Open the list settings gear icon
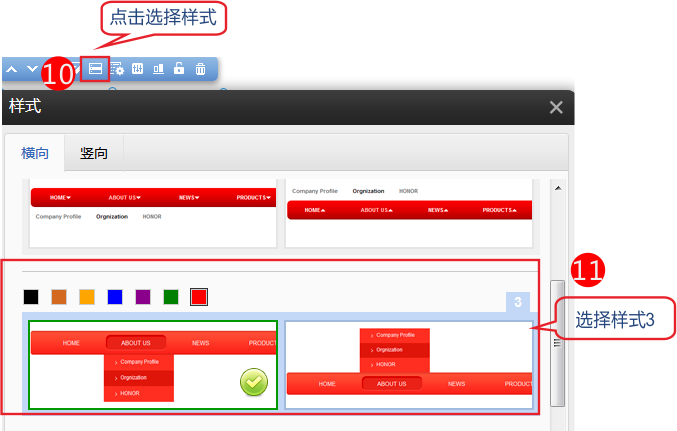677x431 pixels. [x=117, y=69]
